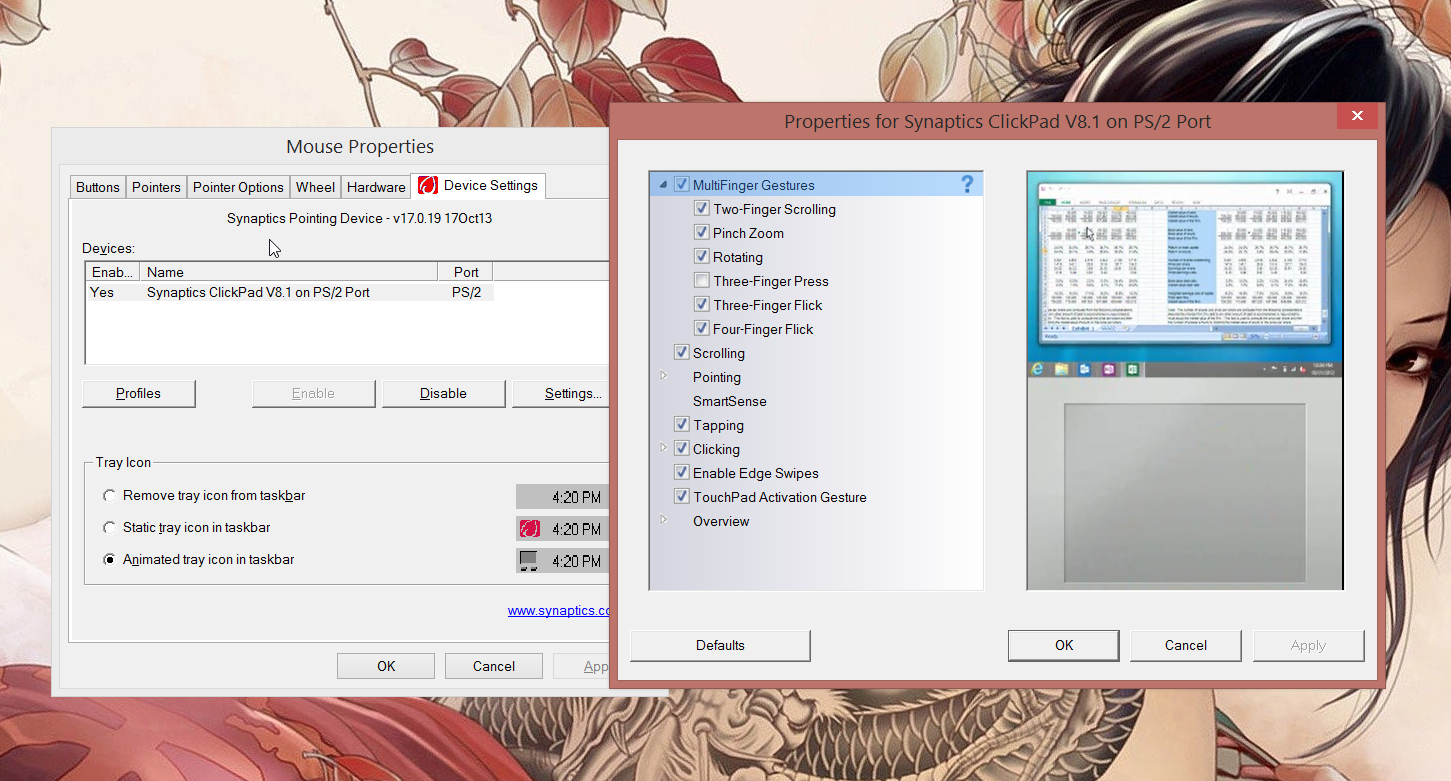Click the touchpad illustration area

coord(1184,492)
